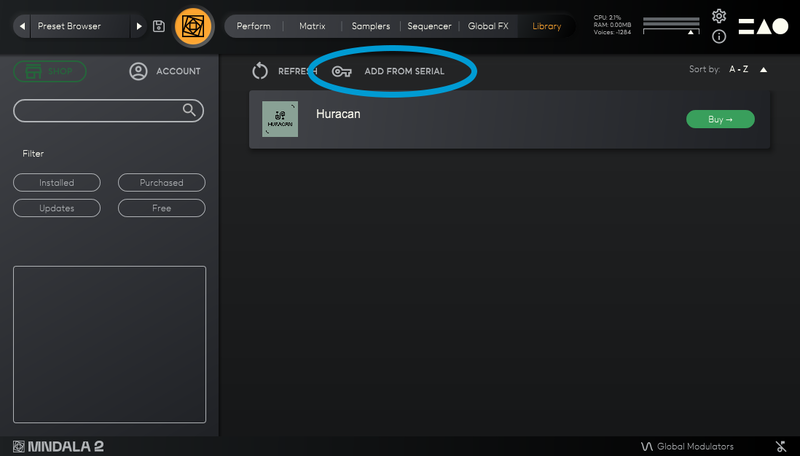Toggle the Installed filter
Image resolution: width=800 pixels, height=456 pixels.
pos(57,183)
